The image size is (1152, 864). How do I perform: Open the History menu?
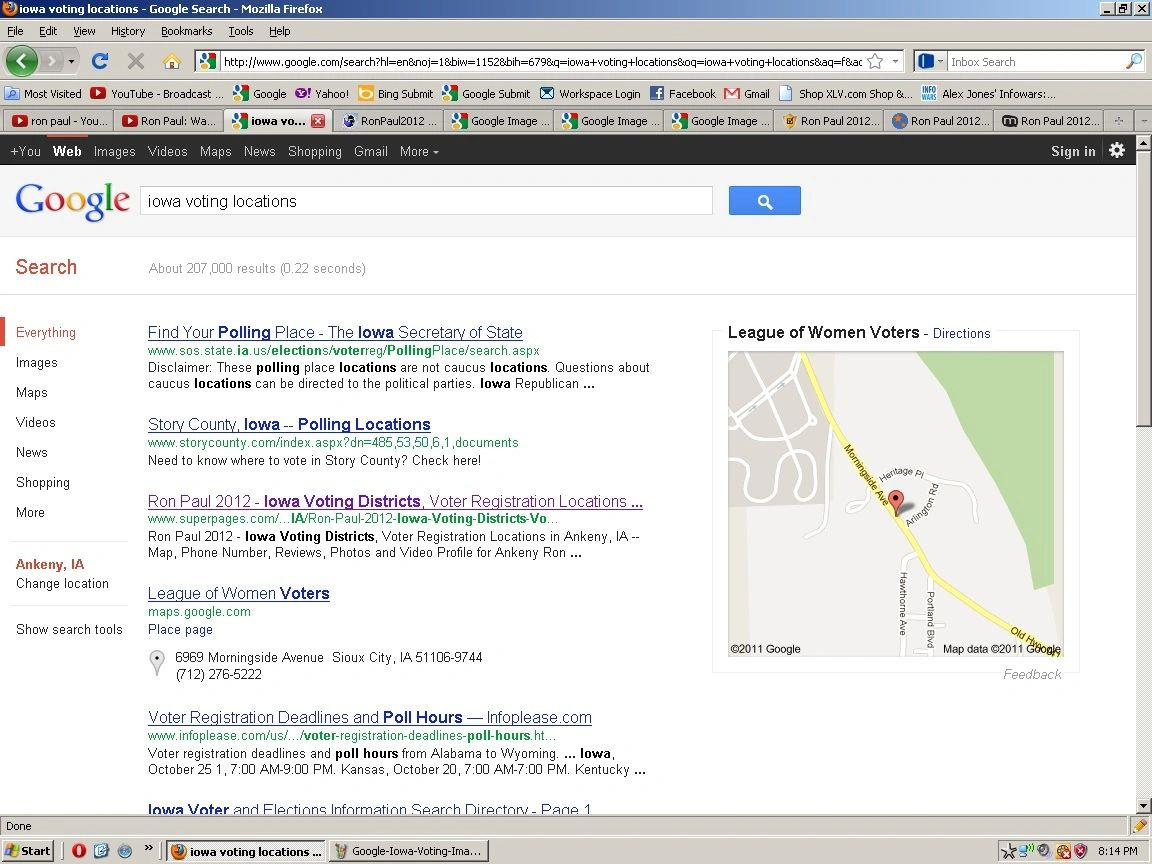[128, 31]
